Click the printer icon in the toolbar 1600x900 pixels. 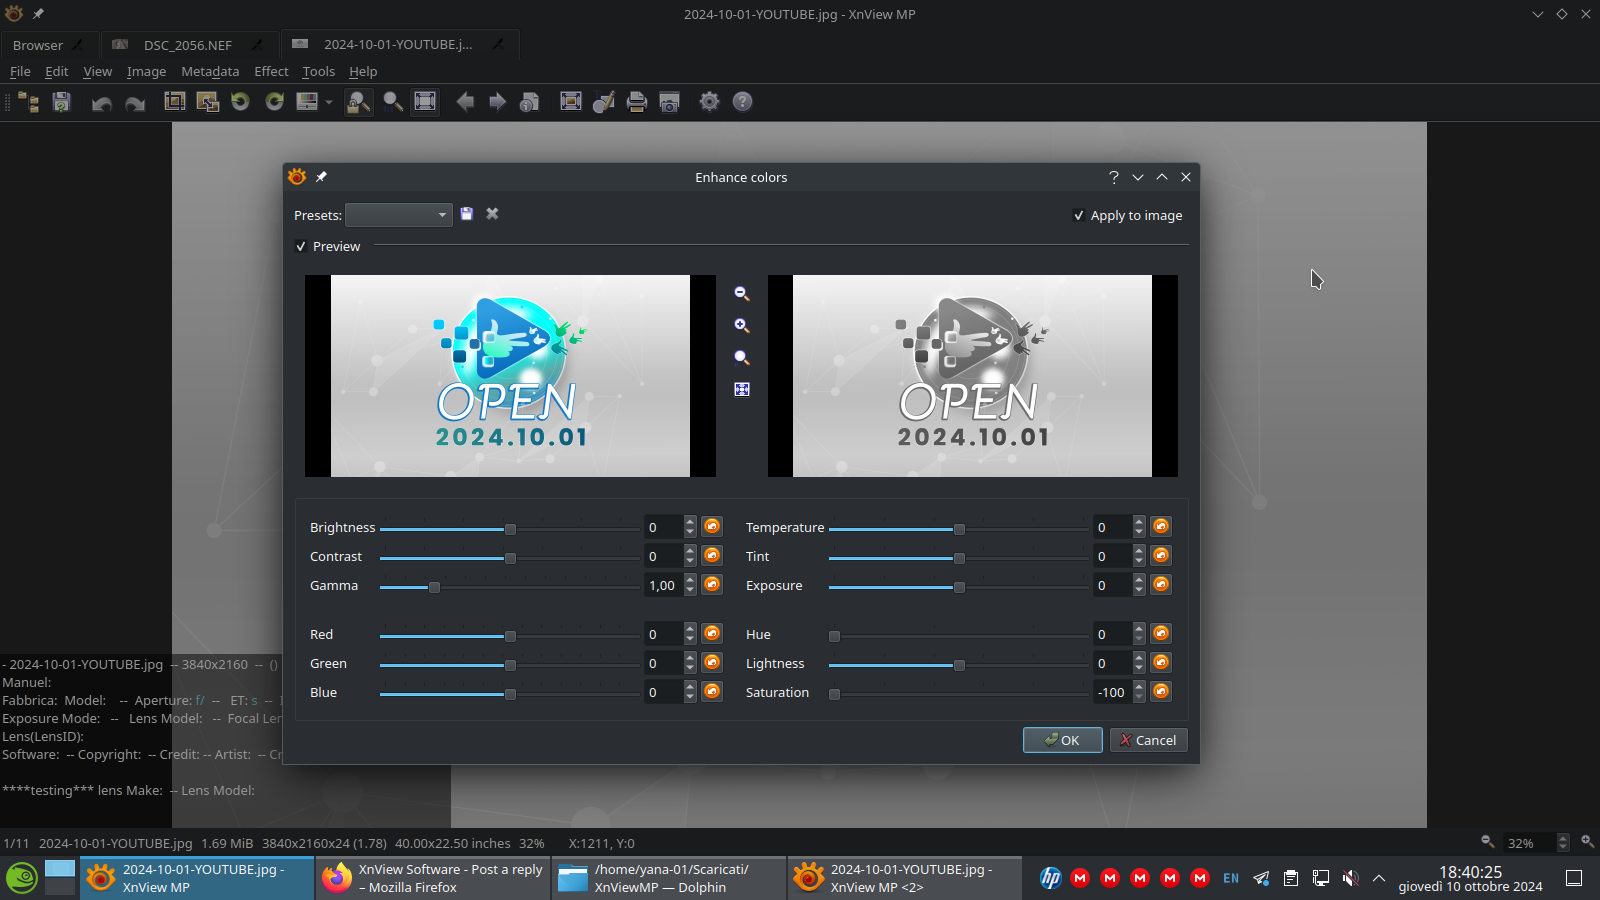636,102
